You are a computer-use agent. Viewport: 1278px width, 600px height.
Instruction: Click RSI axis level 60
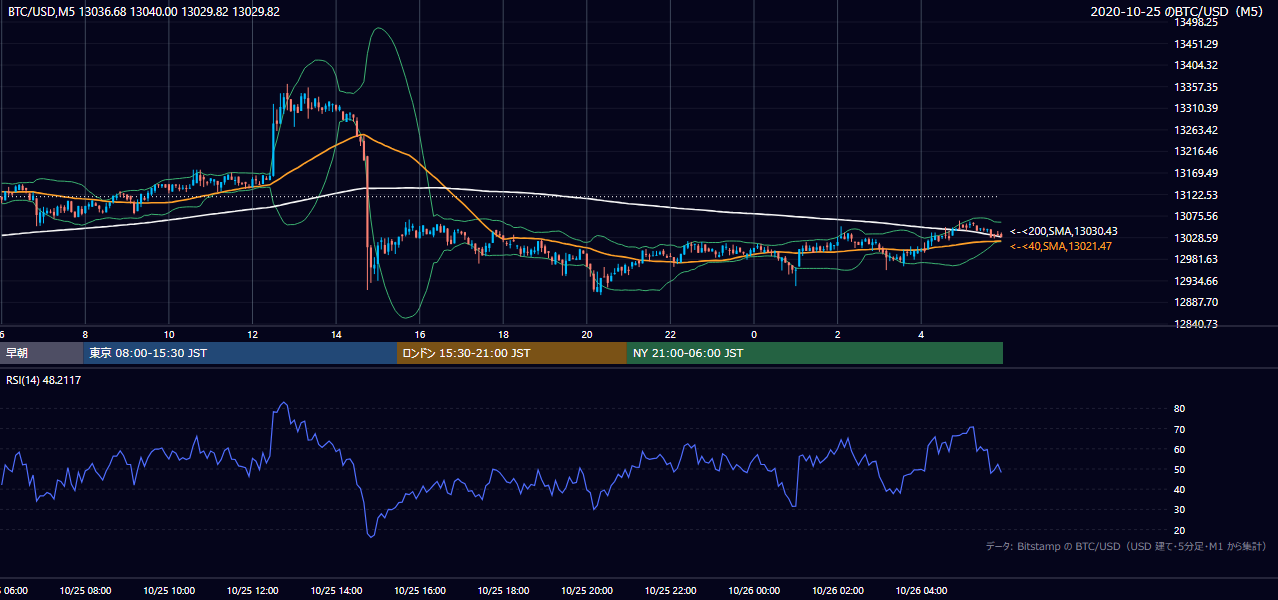(x=1179, y=449)
